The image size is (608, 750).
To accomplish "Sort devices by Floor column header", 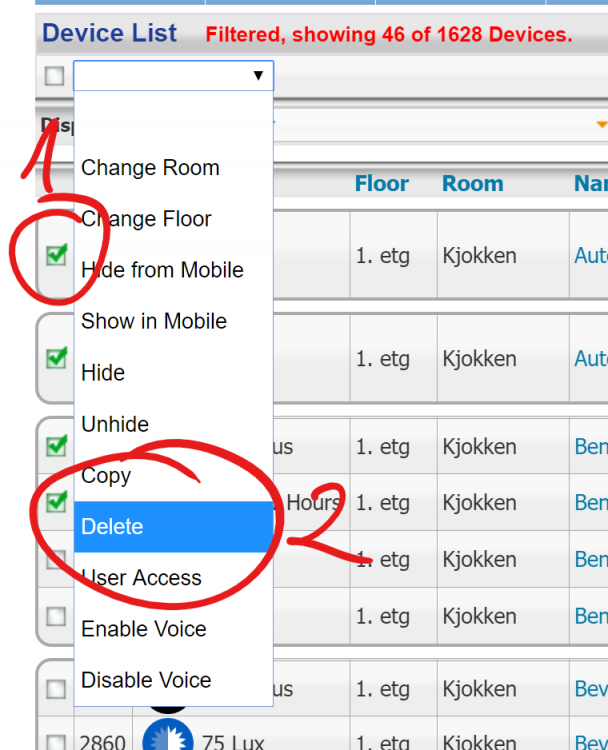I will tap(381, 184).
